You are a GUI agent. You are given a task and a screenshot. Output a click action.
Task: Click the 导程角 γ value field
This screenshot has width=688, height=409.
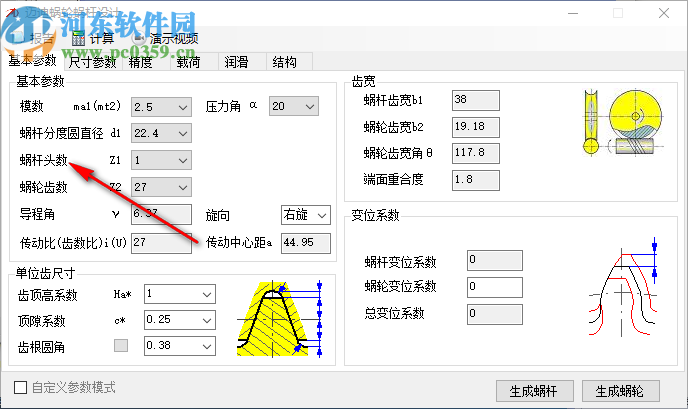tap(161, 215)
